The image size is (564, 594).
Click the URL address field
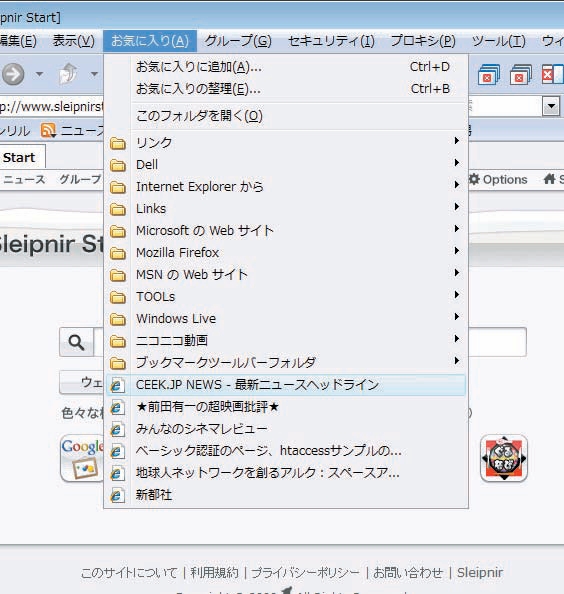pyautogui.click(x=52, y=107)
